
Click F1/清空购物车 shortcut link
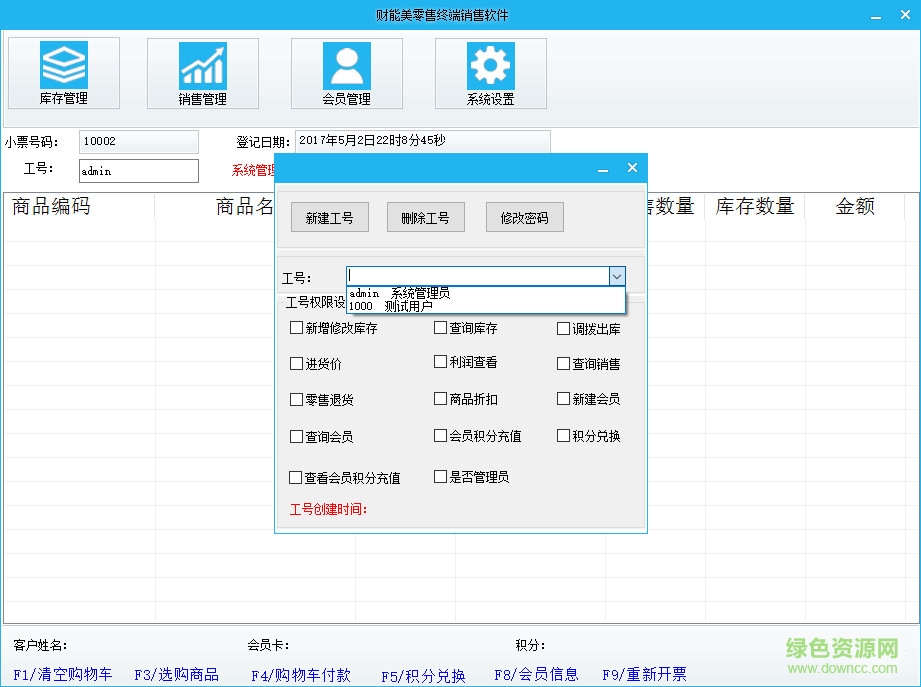point(63,675)
